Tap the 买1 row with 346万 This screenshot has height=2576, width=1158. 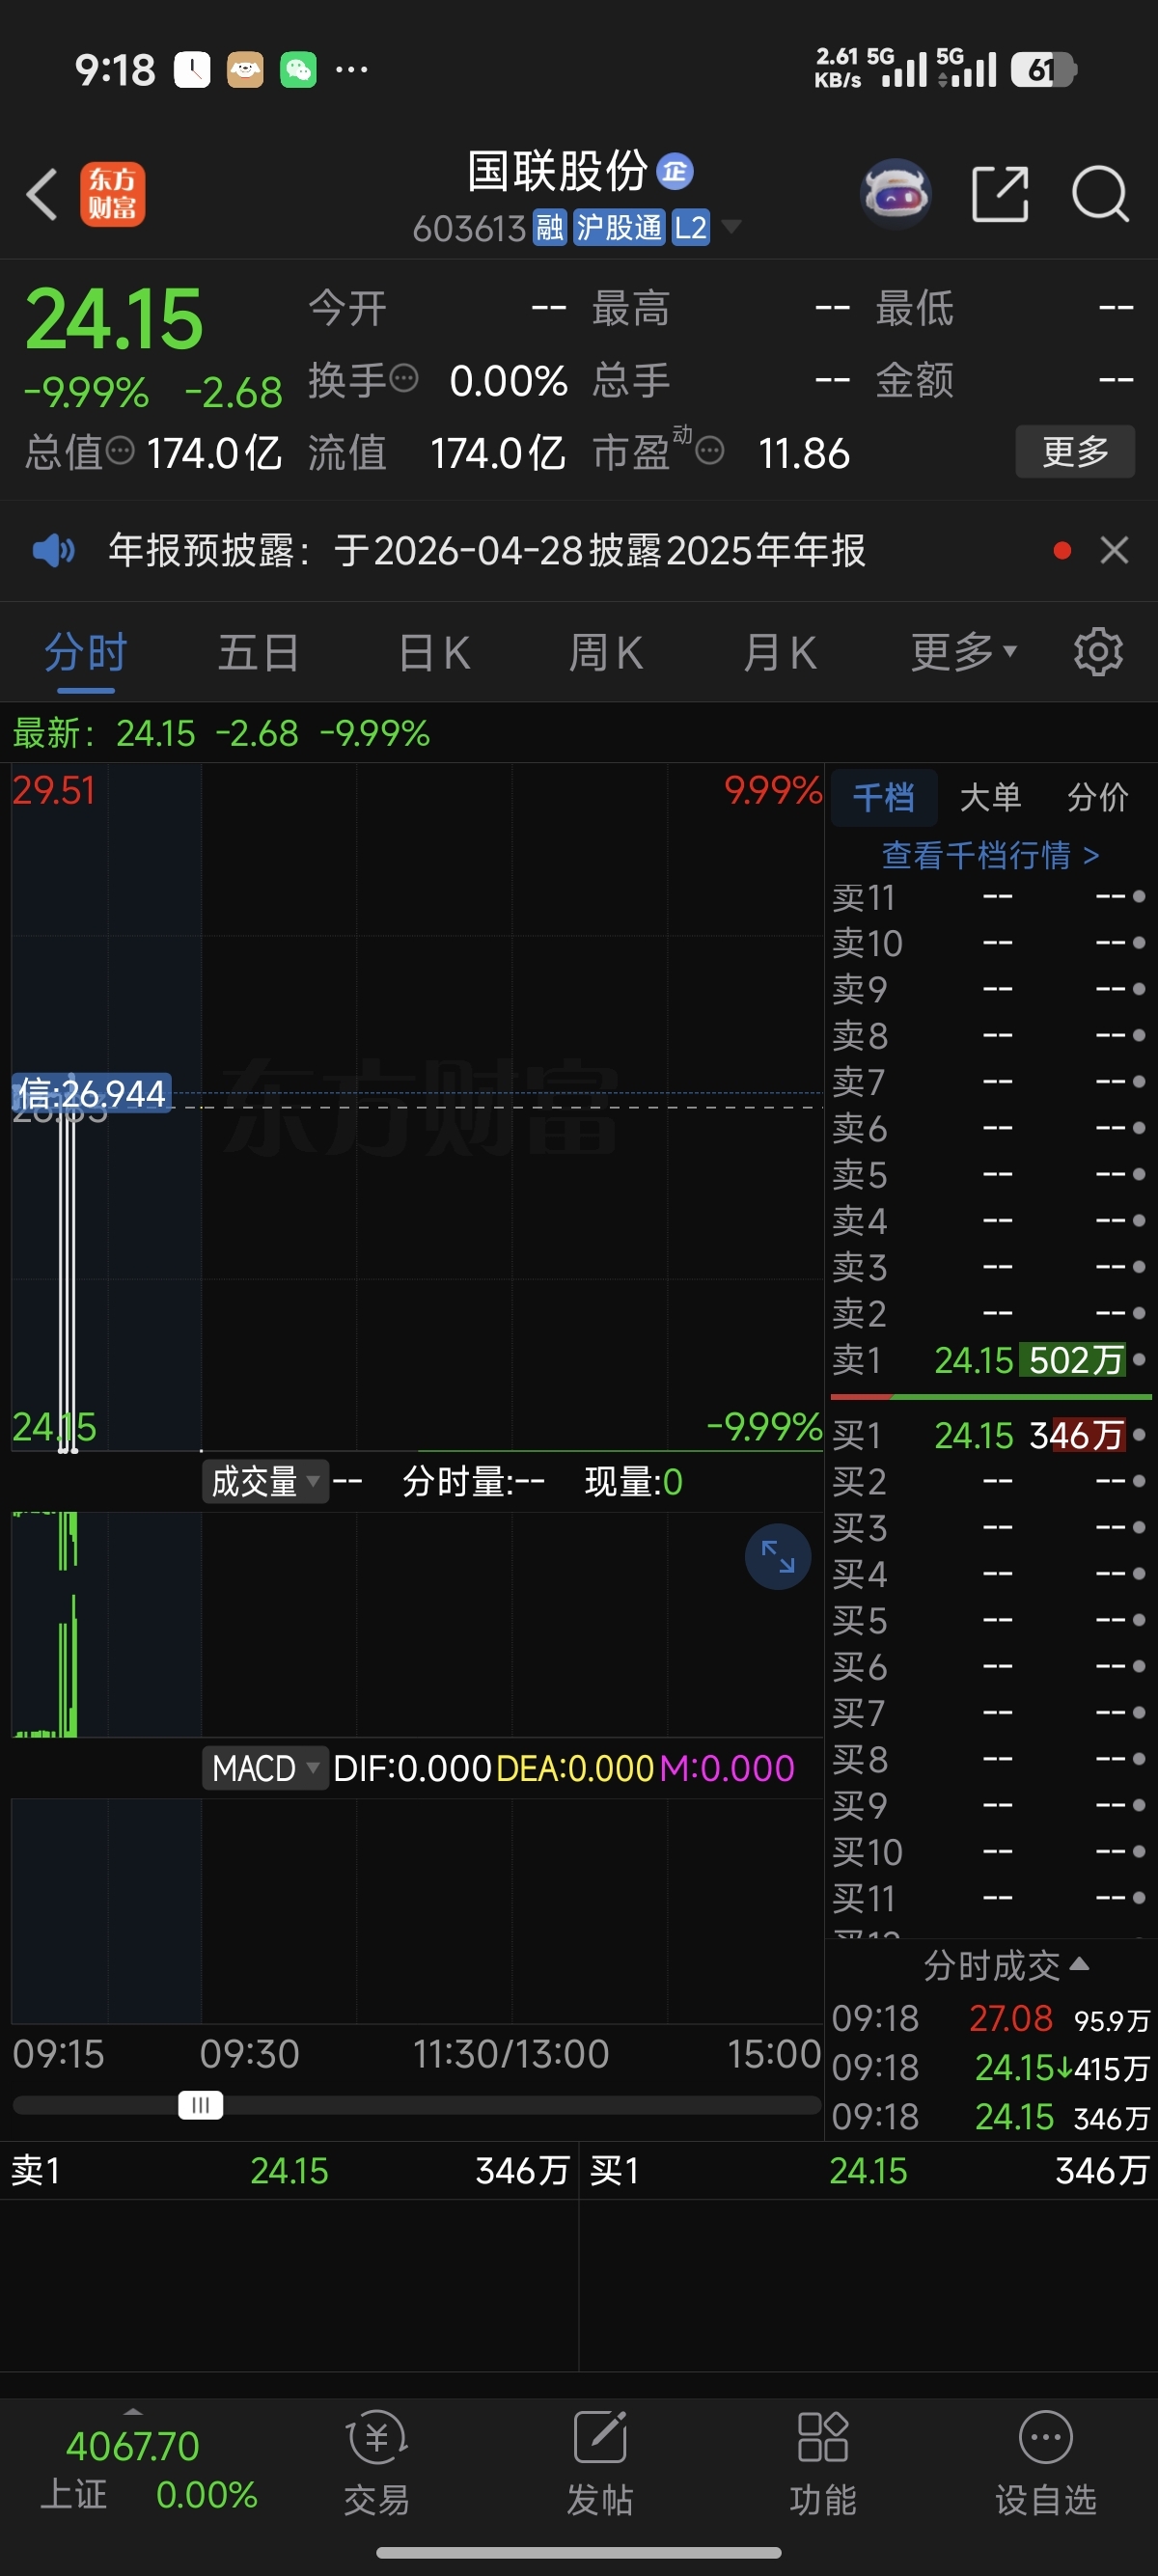click(990, 1435)
